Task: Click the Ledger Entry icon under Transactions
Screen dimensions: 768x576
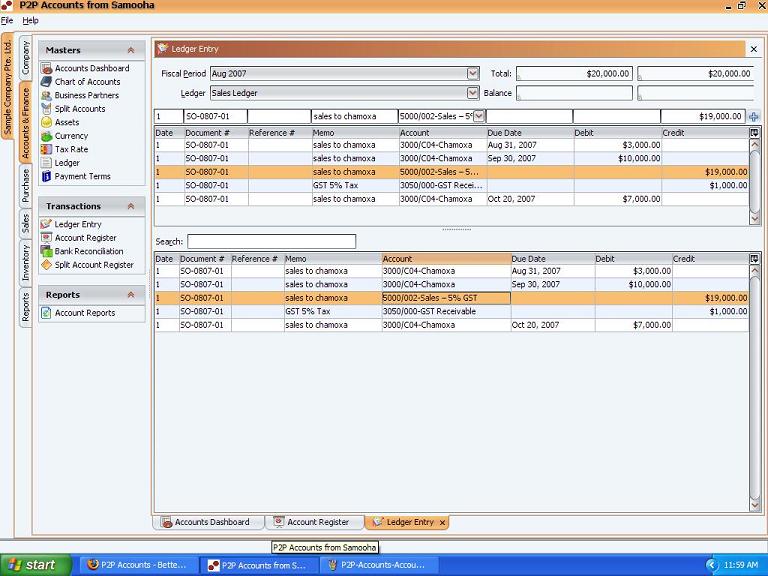Action: point(47,224)
